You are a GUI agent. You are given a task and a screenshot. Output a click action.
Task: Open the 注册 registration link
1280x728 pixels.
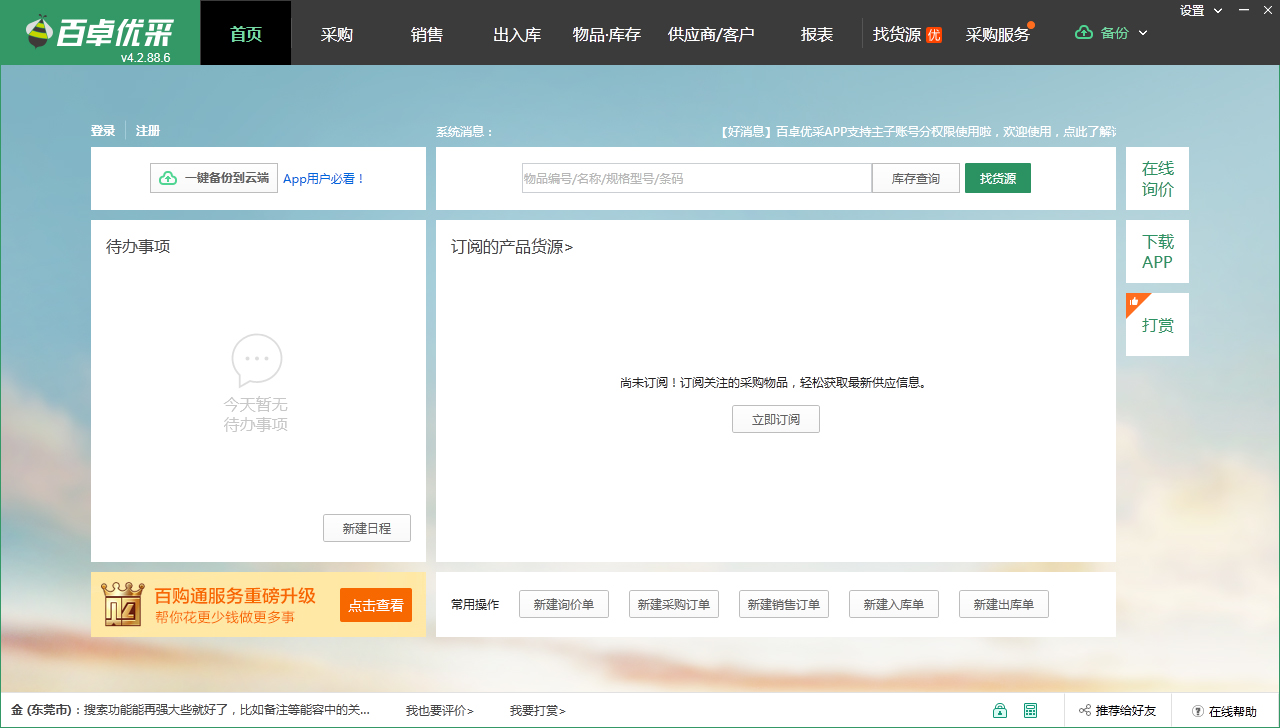coord(147,130)
